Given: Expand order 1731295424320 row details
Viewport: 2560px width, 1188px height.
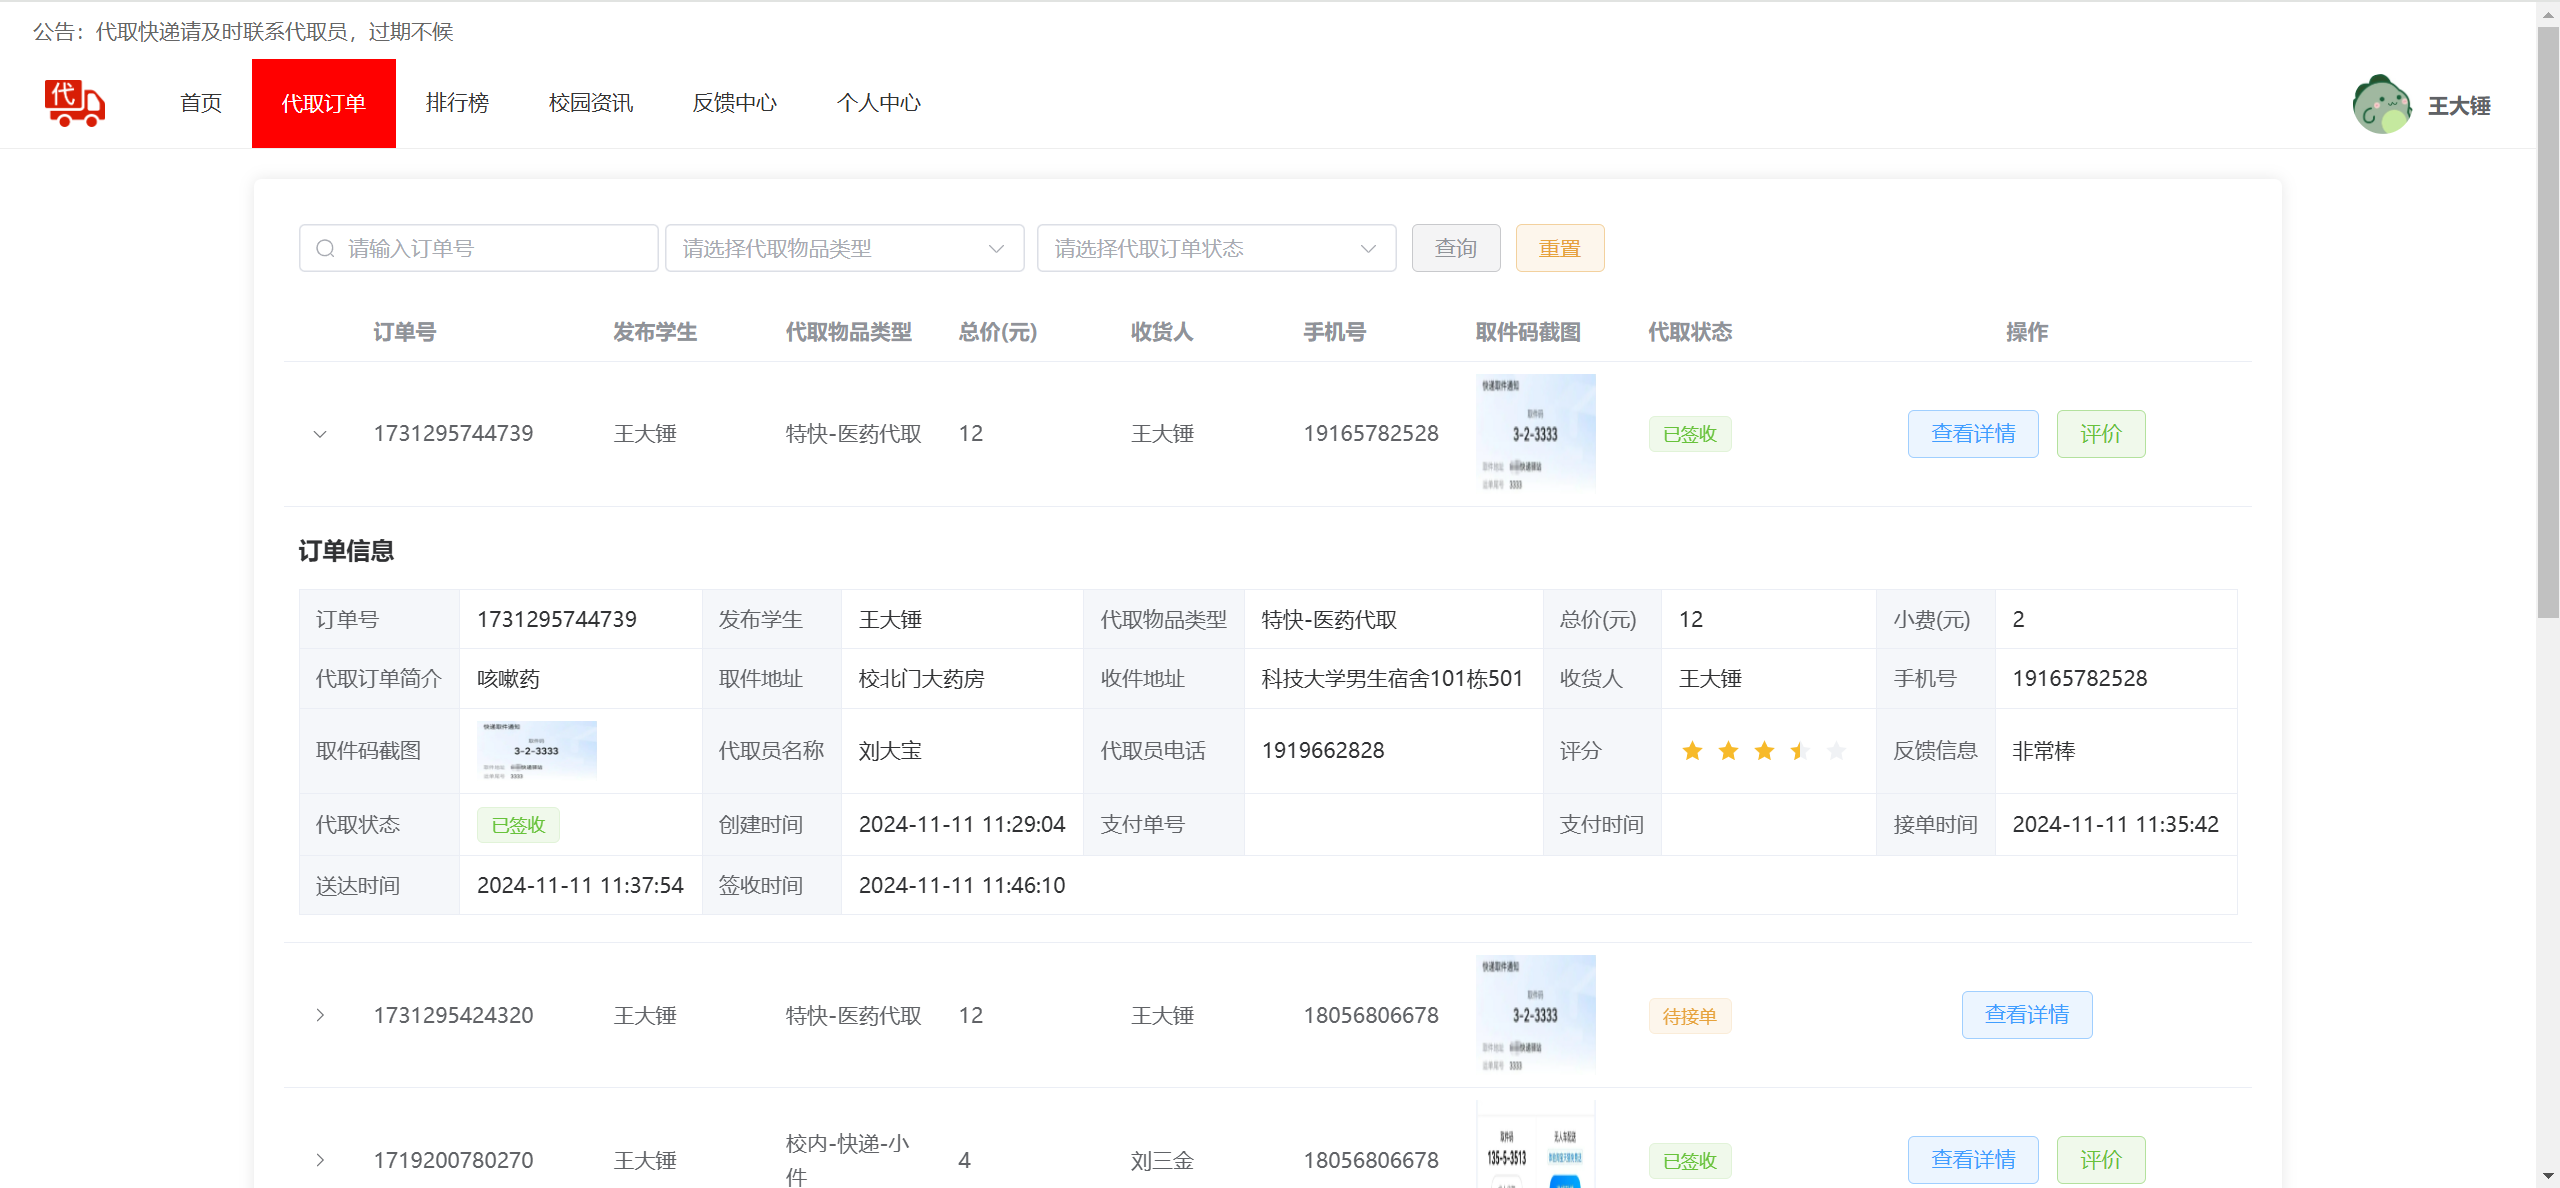Looking at the screenshot, I should pyautogui.click(x=320, y=1015).
